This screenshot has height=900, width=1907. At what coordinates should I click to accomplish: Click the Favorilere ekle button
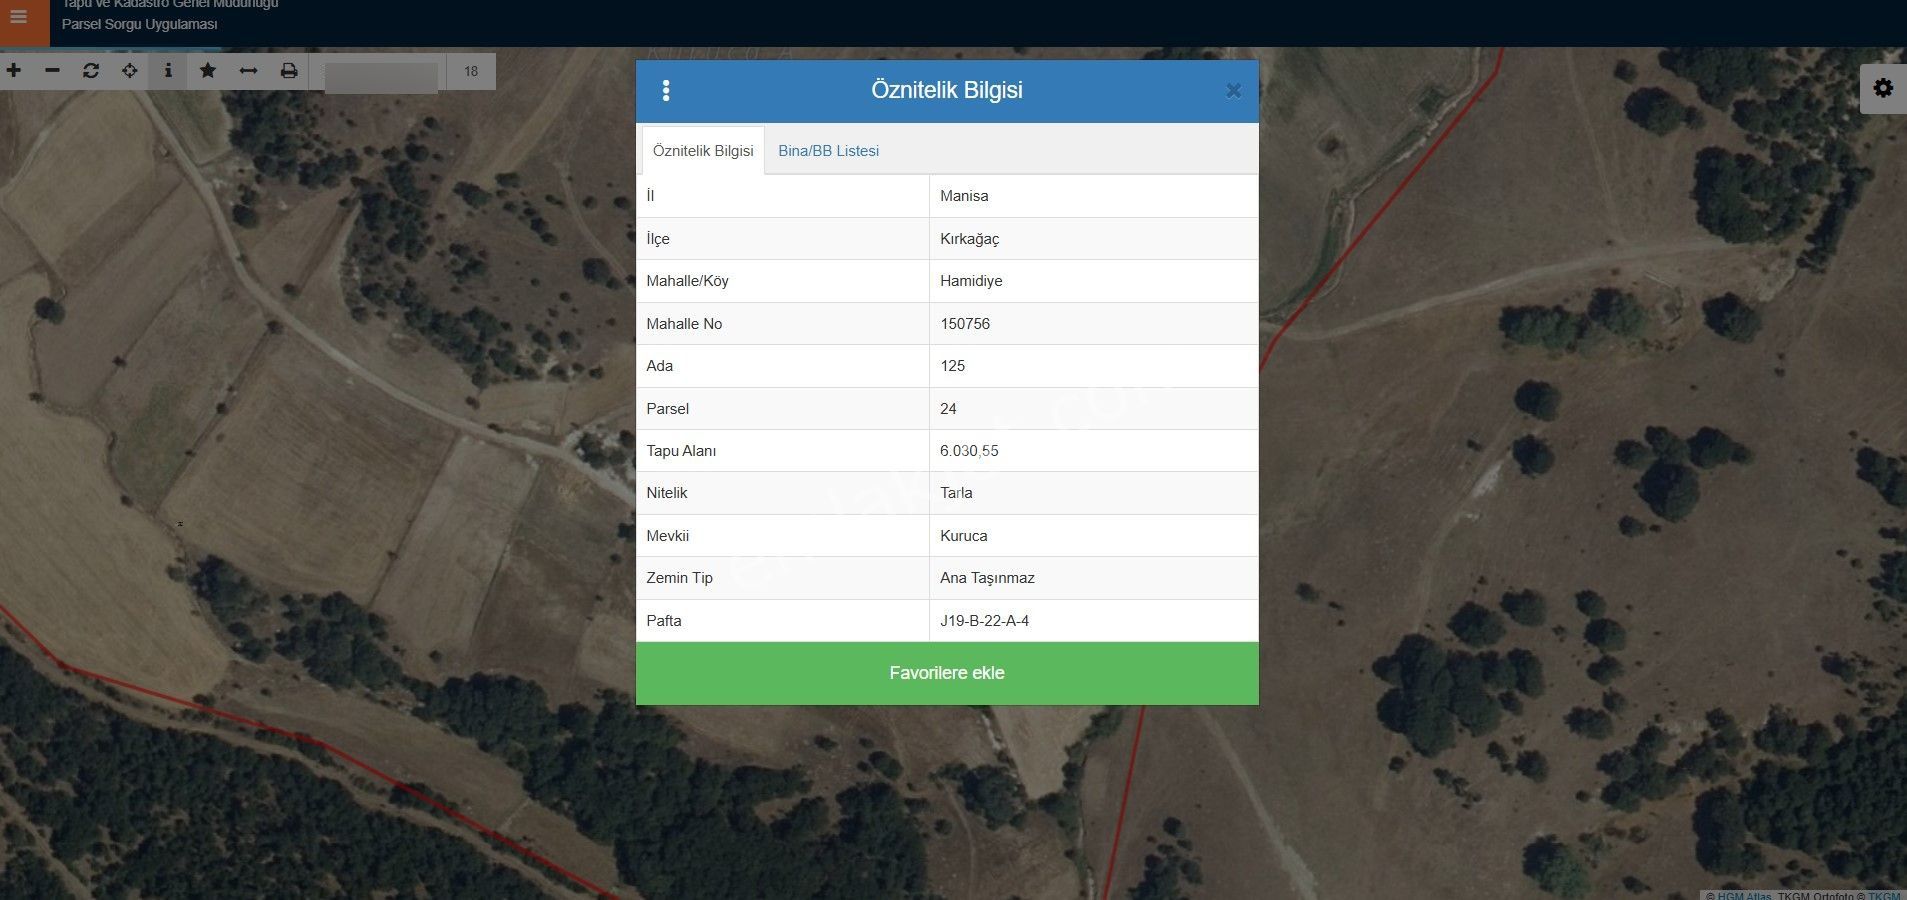click(946, 673)
